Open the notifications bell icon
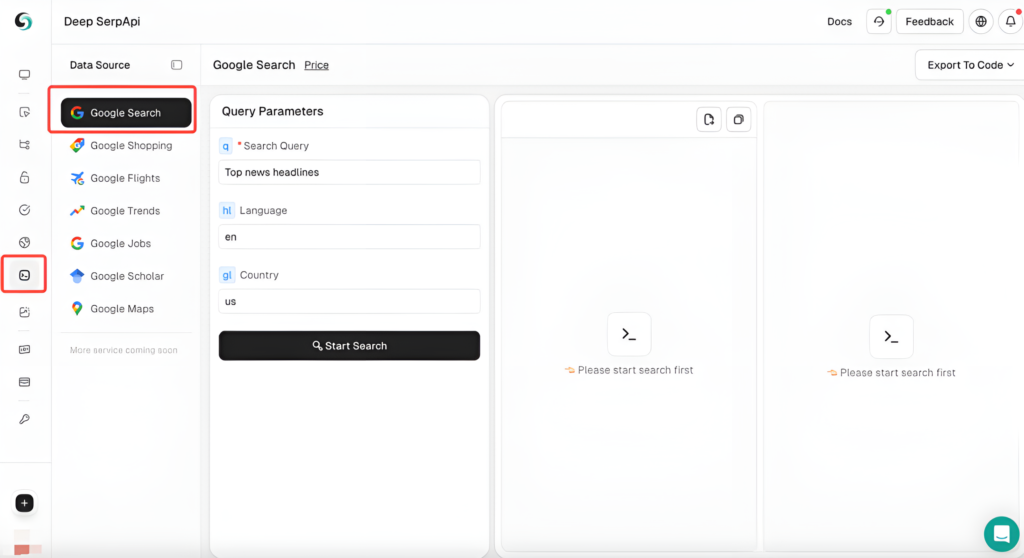 click(x=1010, y=22)
